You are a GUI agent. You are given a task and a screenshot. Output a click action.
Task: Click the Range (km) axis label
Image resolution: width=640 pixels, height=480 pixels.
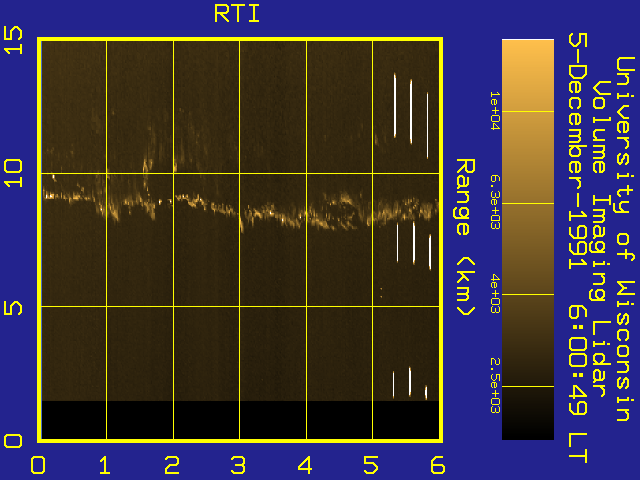tap(465, 237)
